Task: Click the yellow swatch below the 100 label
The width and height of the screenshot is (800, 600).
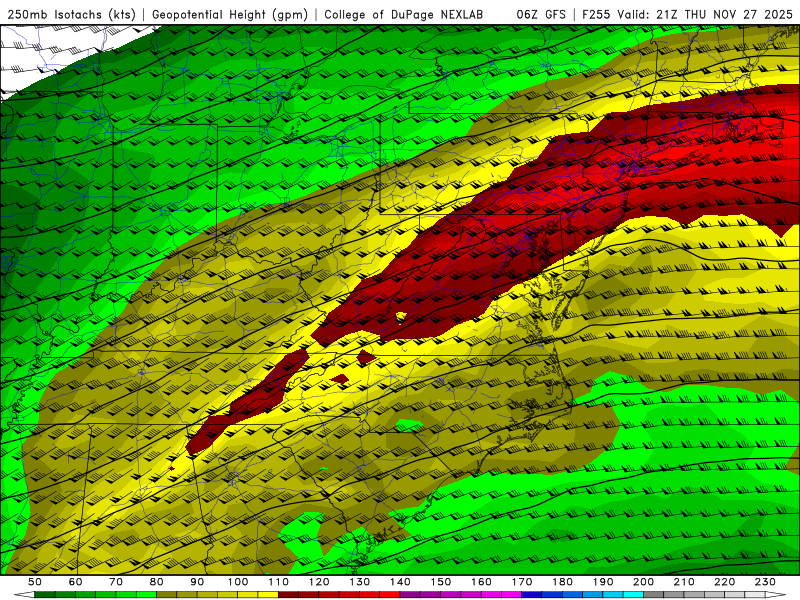Action: [247, 595]
